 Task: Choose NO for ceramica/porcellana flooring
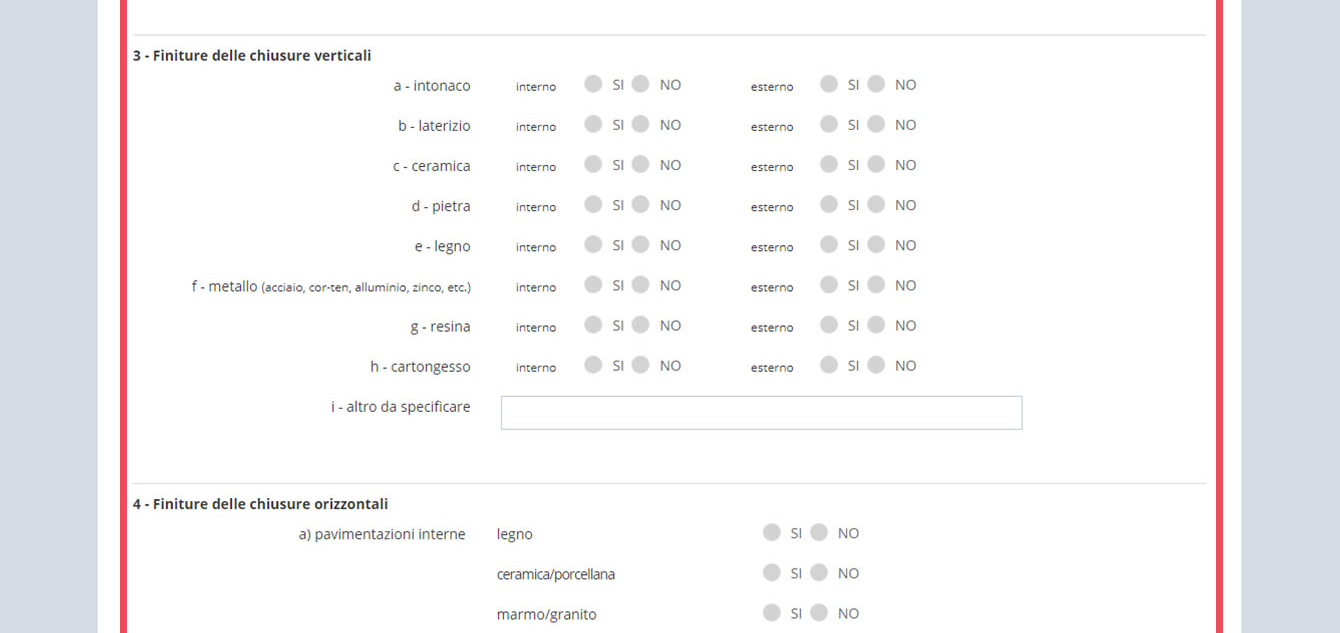click(x=819, y=572)
